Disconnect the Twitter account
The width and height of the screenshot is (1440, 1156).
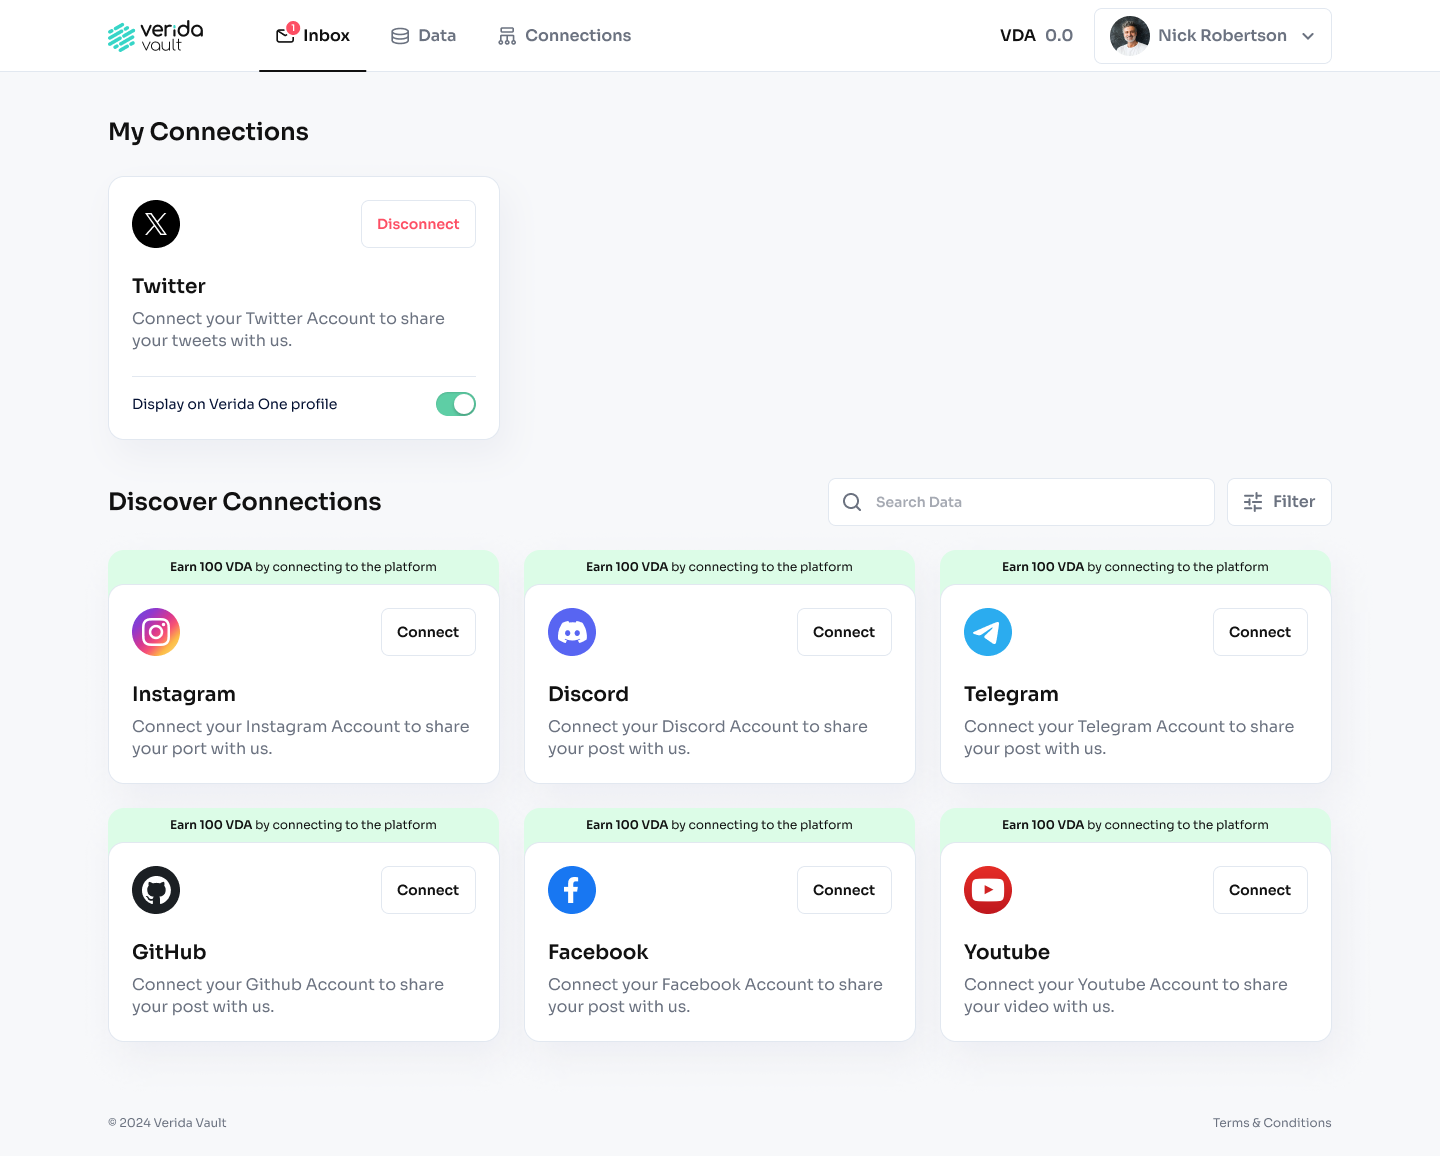coord(418,224)
